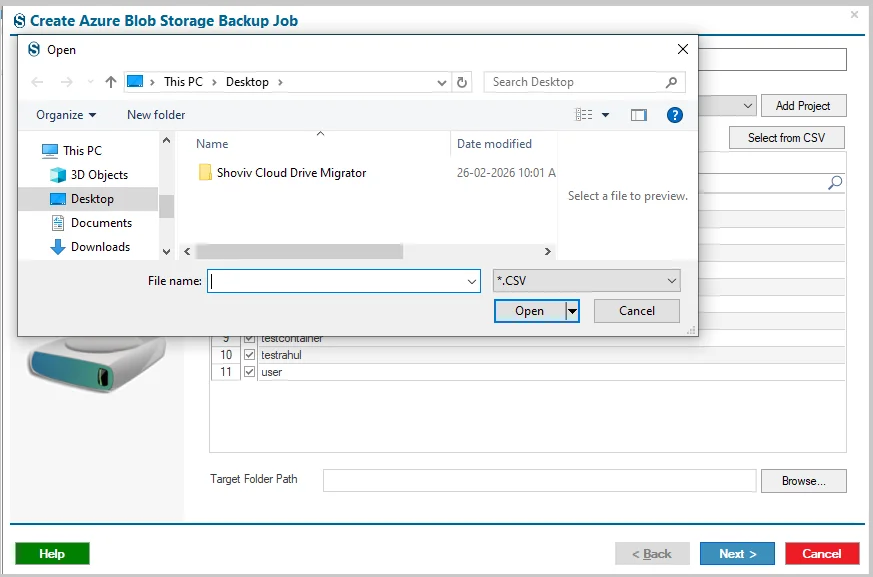Select the testrahul row text

click(281, 355)
